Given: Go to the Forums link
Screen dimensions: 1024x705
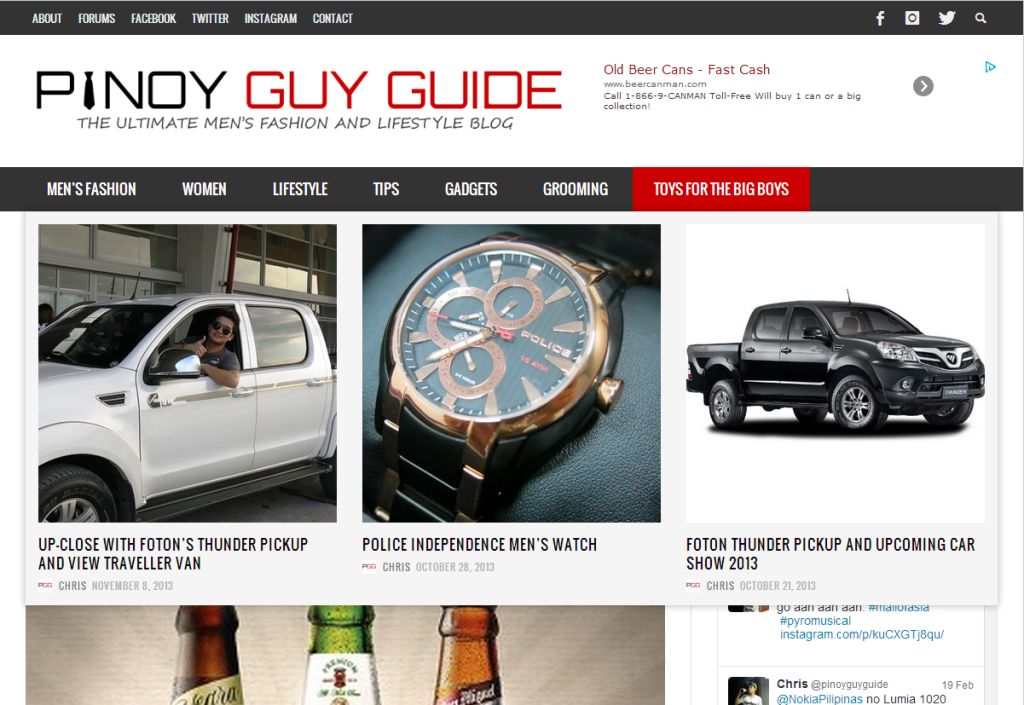Looking at the screenshot, I should (x=97, y=18).
